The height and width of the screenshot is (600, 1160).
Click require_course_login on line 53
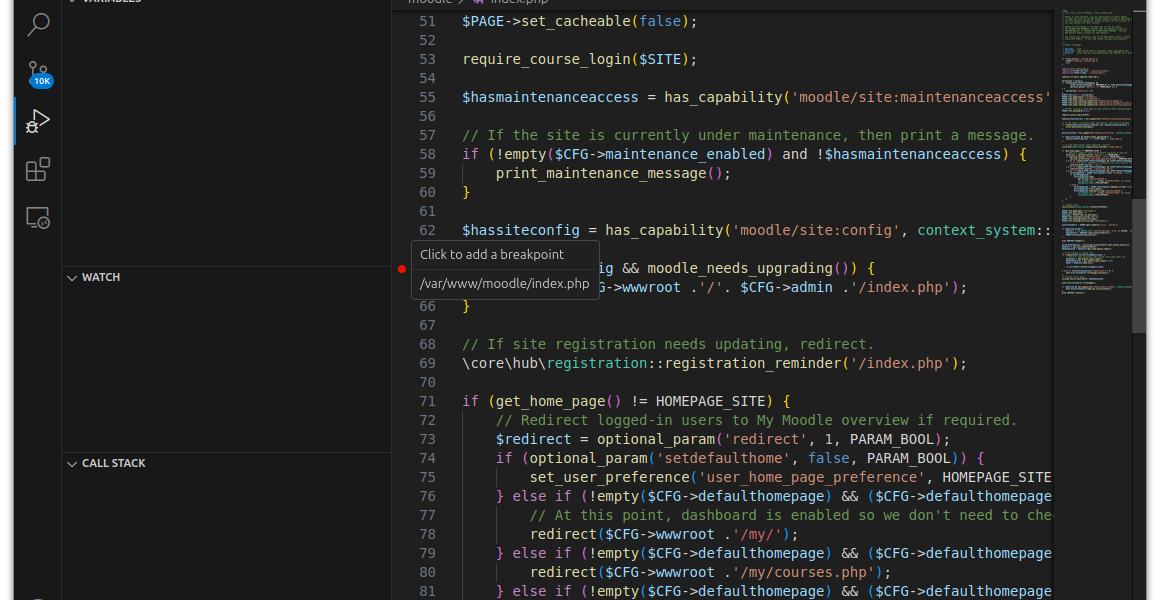(547, 59)
